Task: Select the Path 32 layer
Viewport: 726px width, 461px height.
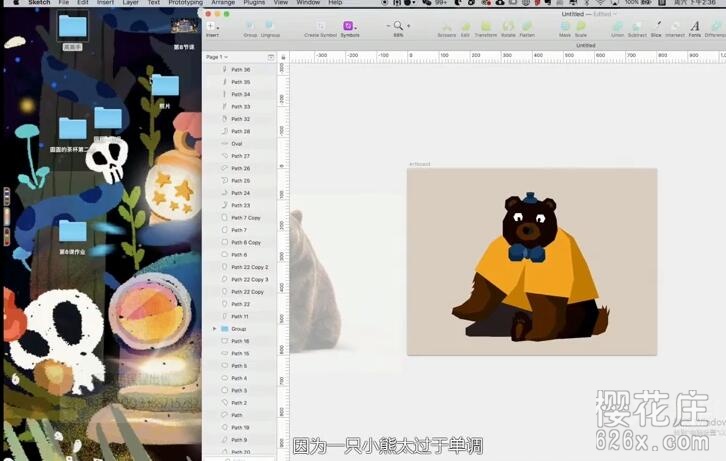Action: pyautogui.click(x=240, y=119)
